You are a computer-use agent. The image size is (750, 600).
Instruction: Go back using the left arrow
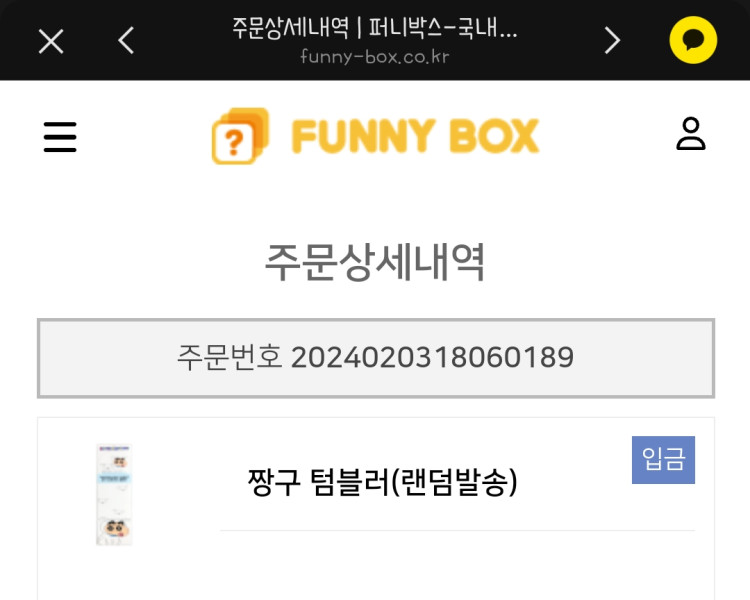coord(126,41)
